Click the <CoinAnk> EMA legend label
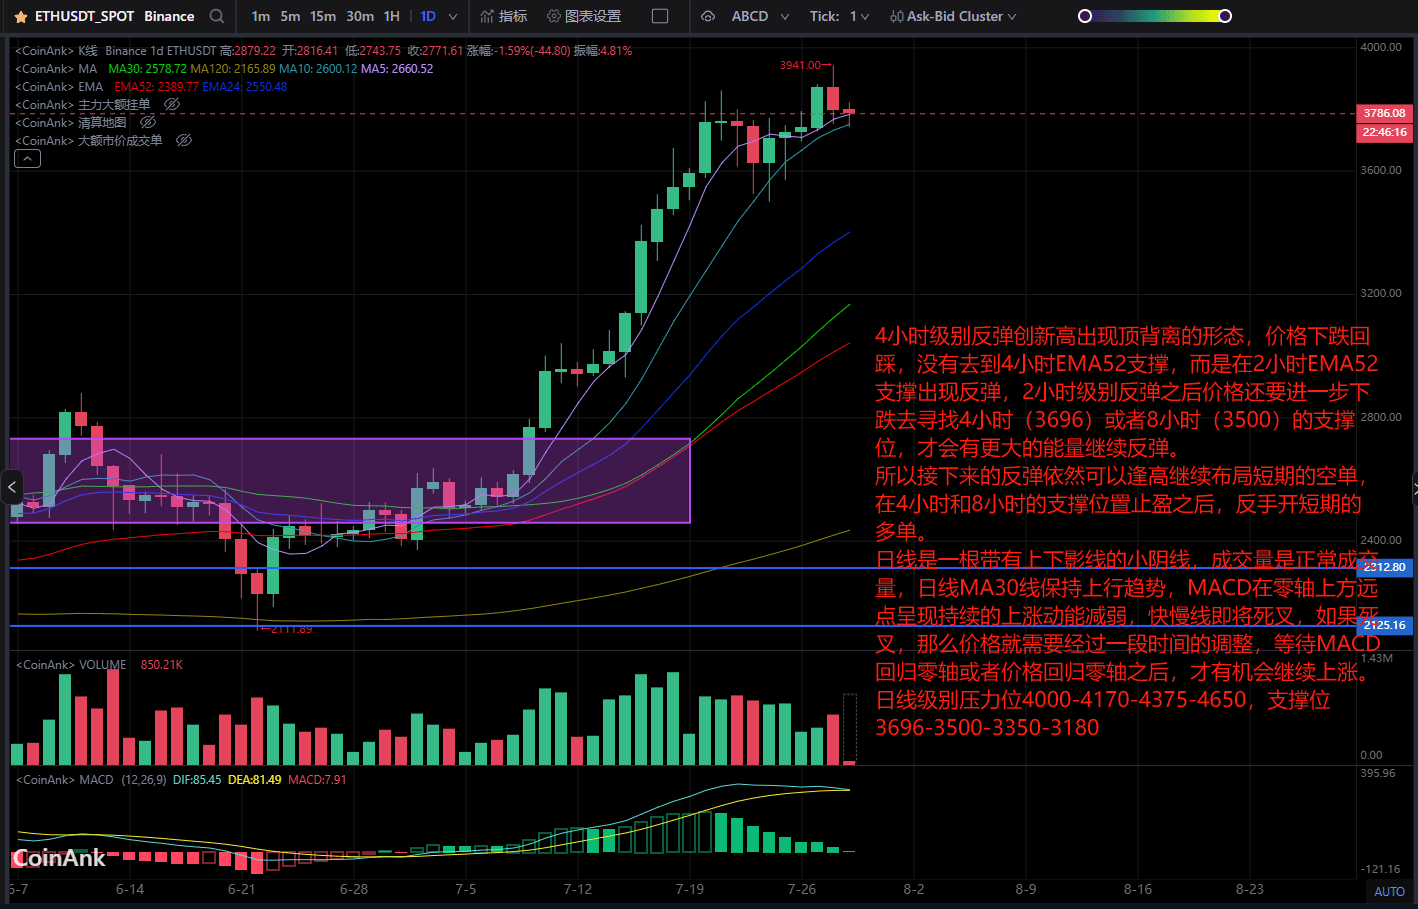This screenshot has width=1418, height=909. 59,87
